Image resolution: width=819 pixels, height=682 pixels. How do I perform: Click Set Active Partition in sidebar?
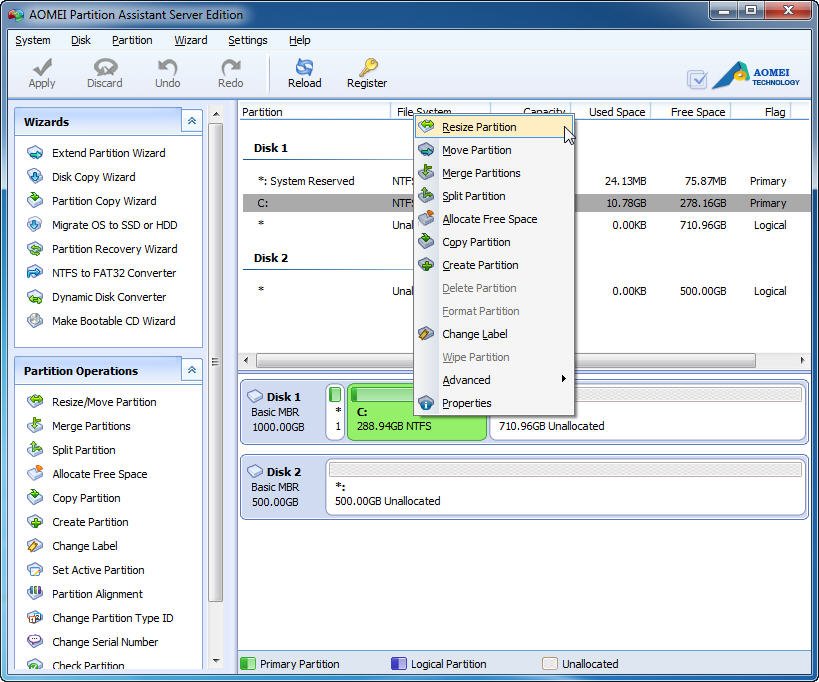coord(98,570)
